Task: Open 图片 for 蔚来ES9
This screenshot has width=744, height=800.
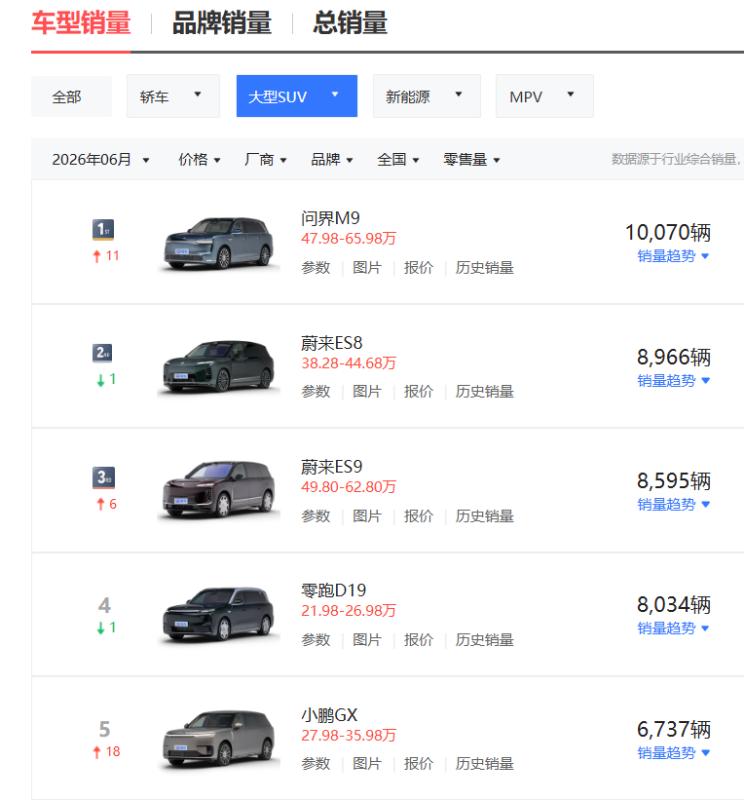Action: [367, 516]
